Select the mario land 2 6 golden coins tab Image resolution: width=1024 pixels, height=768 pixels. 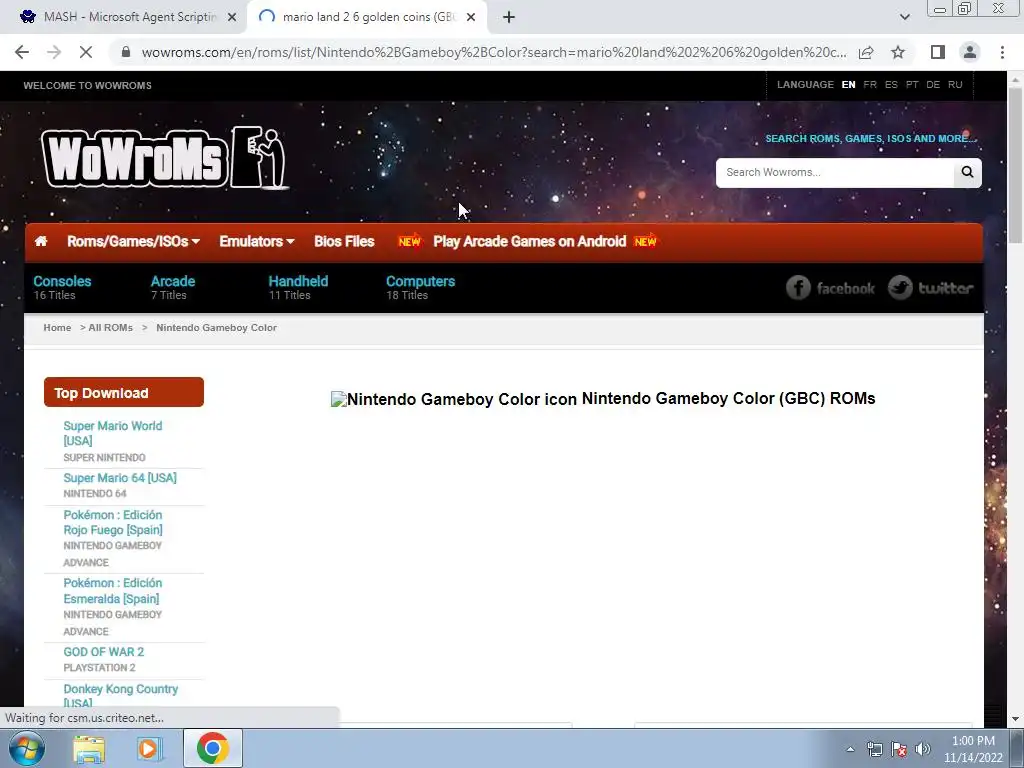click(367, 18)
